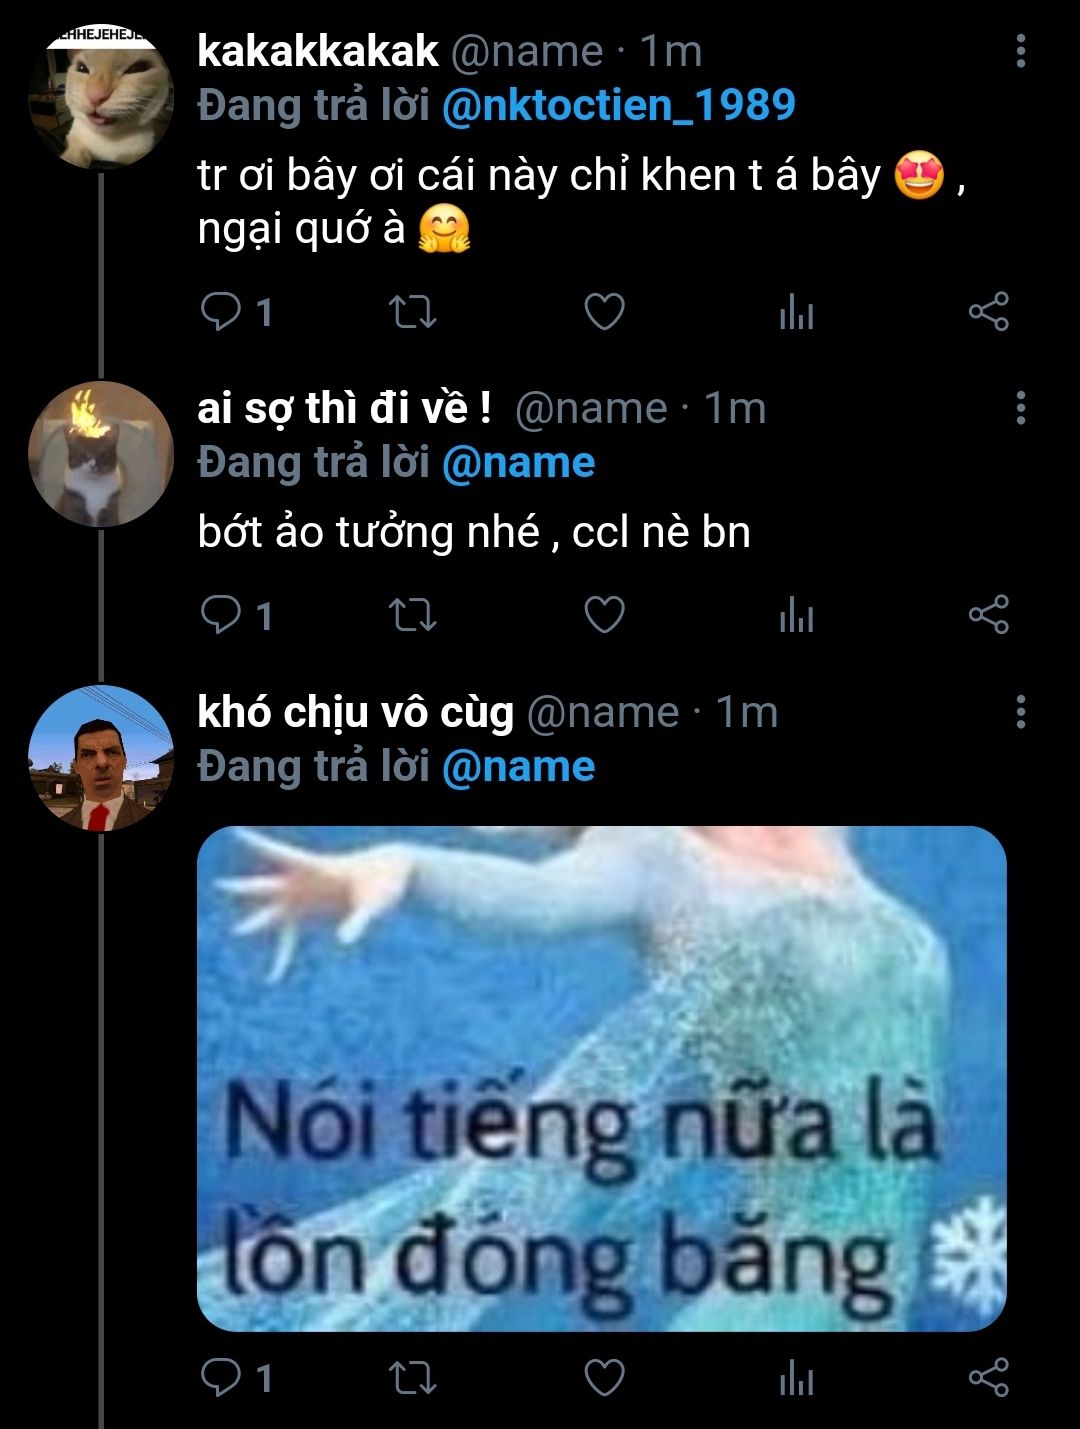The image size is (1080, 1429).
Task: Open the "khó chịu vô cùng" profile name
Action: click(x=355, y=712)
